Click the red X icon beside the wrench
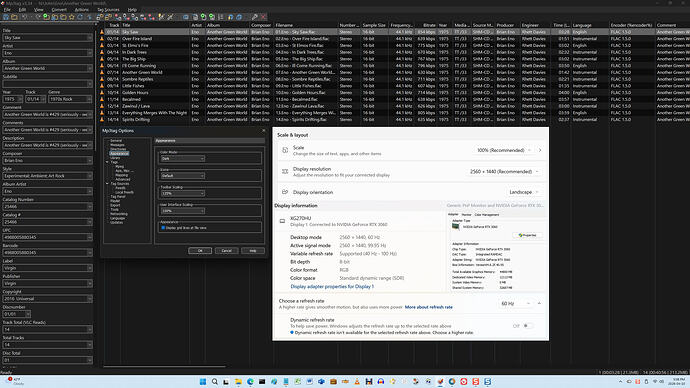 coord(264,17)
